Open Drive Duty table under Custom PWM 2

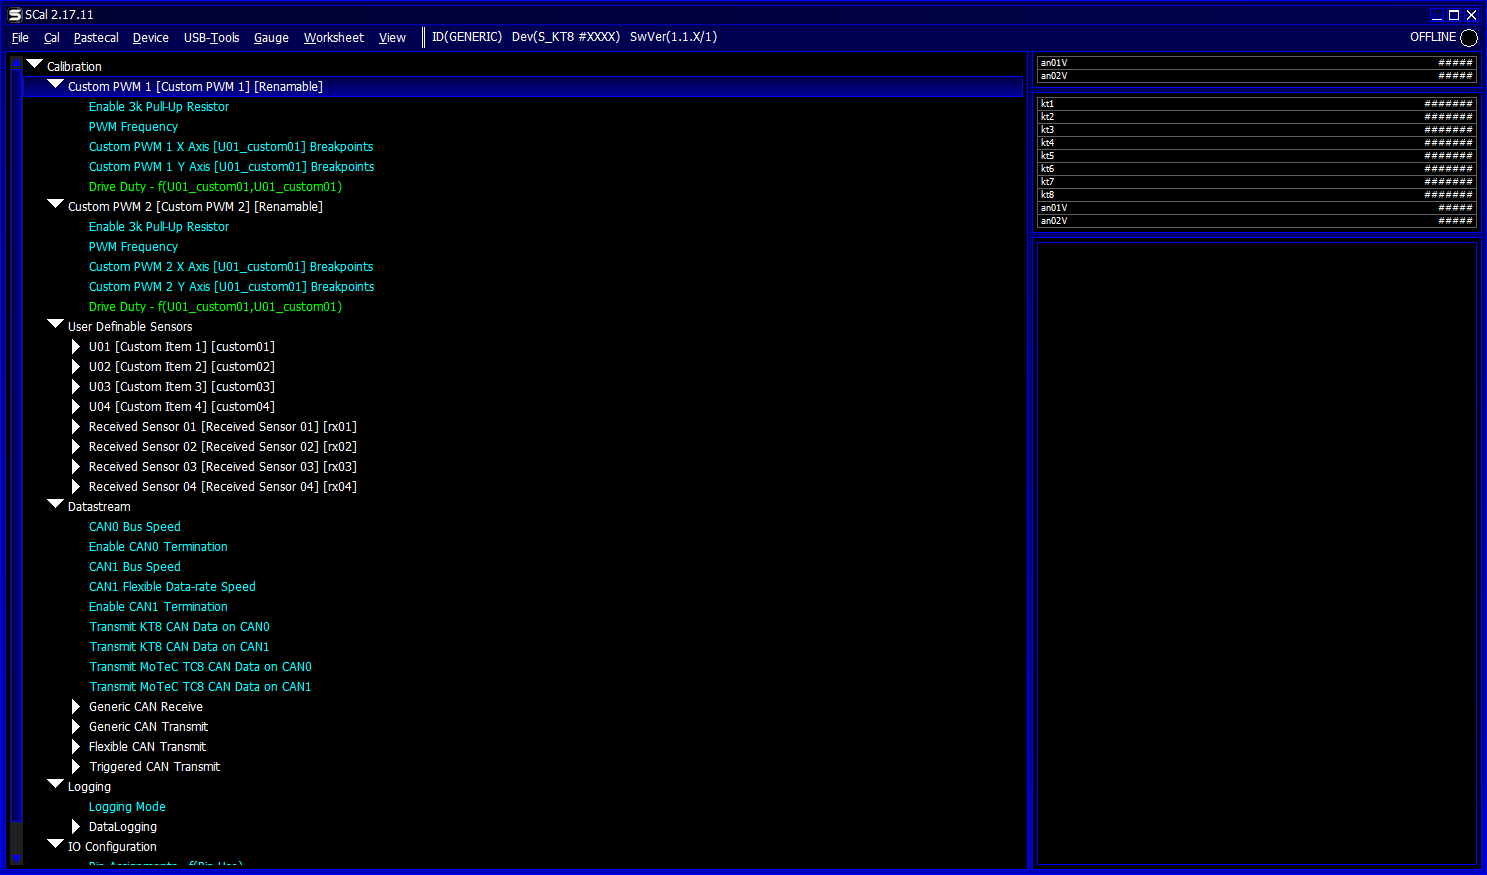pyautogui.click(x=215, y=307)
